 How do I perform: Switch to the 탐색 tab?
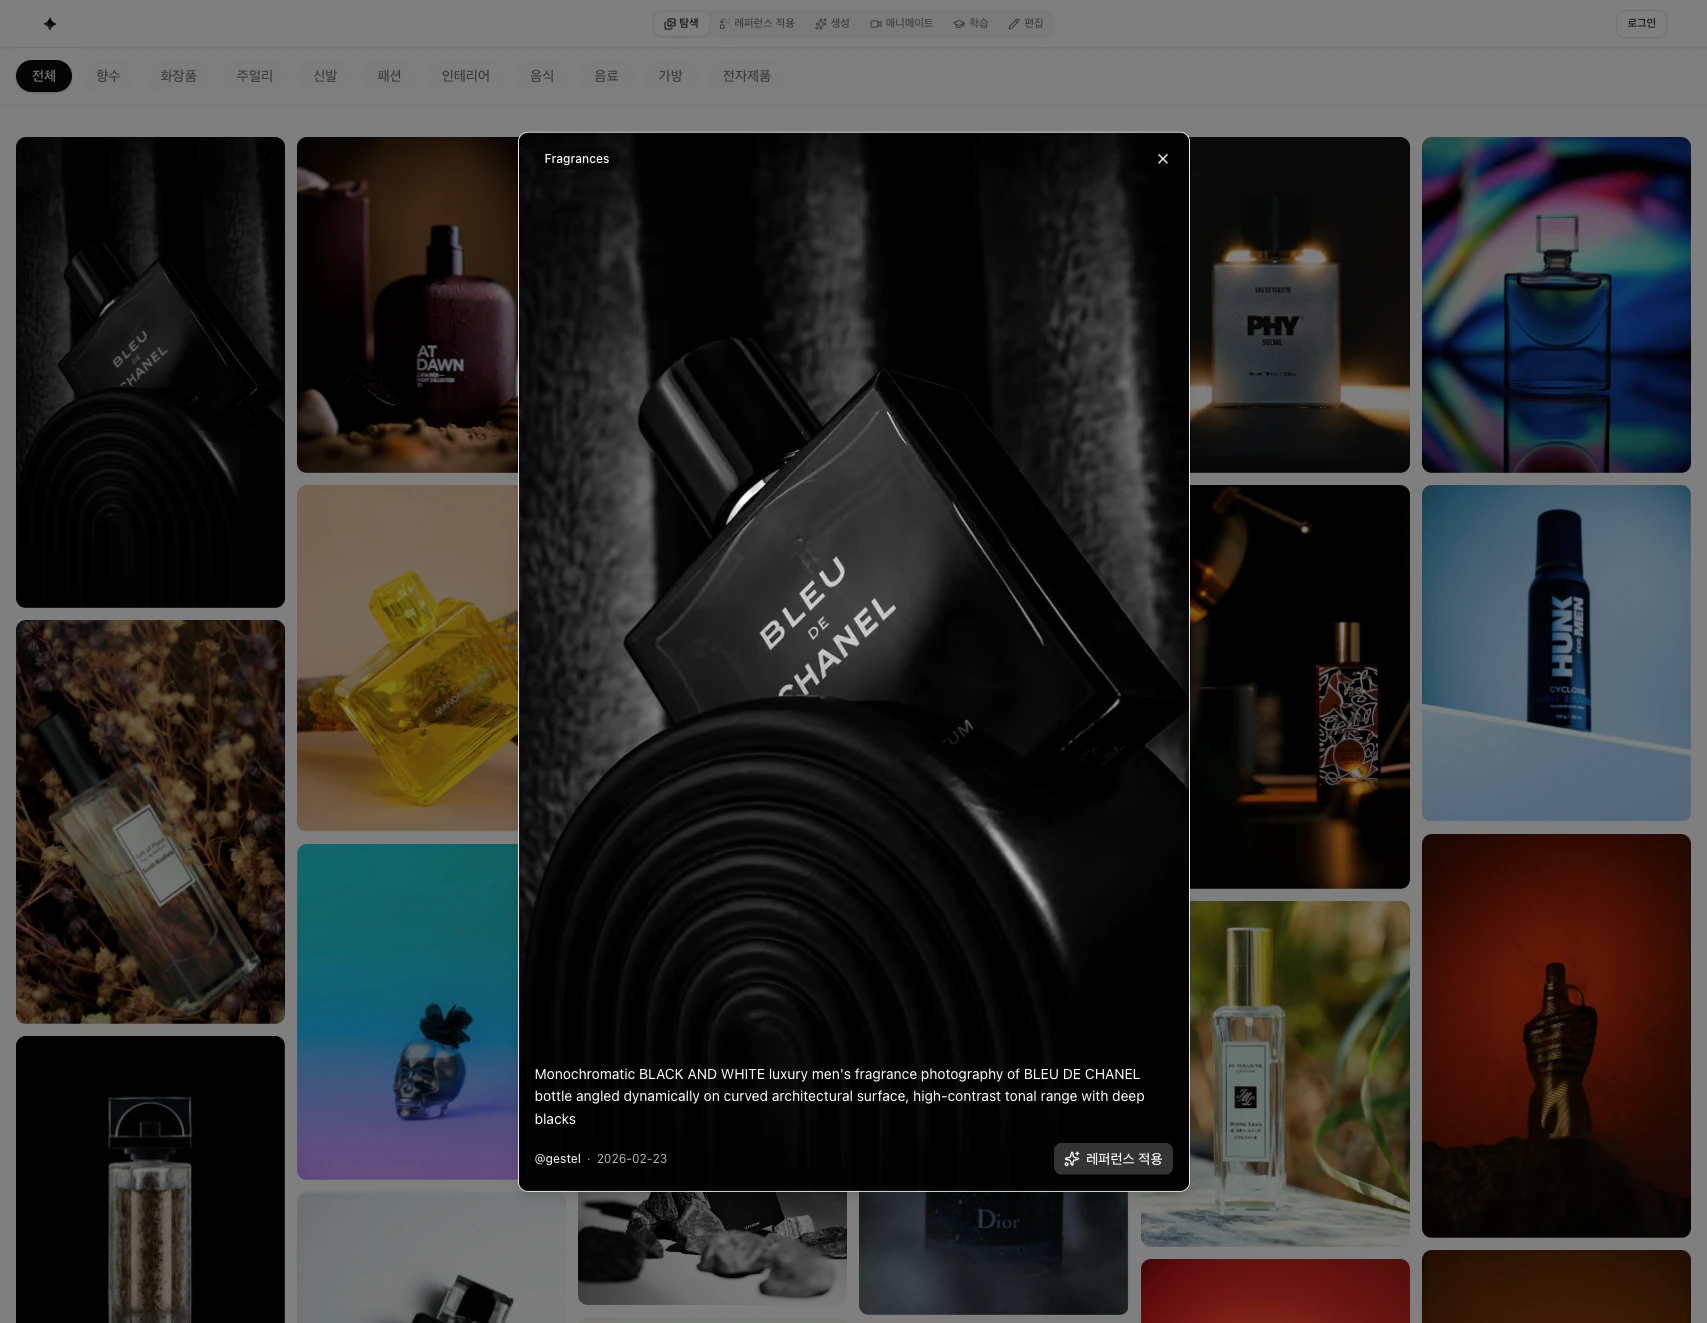[682, 24]
